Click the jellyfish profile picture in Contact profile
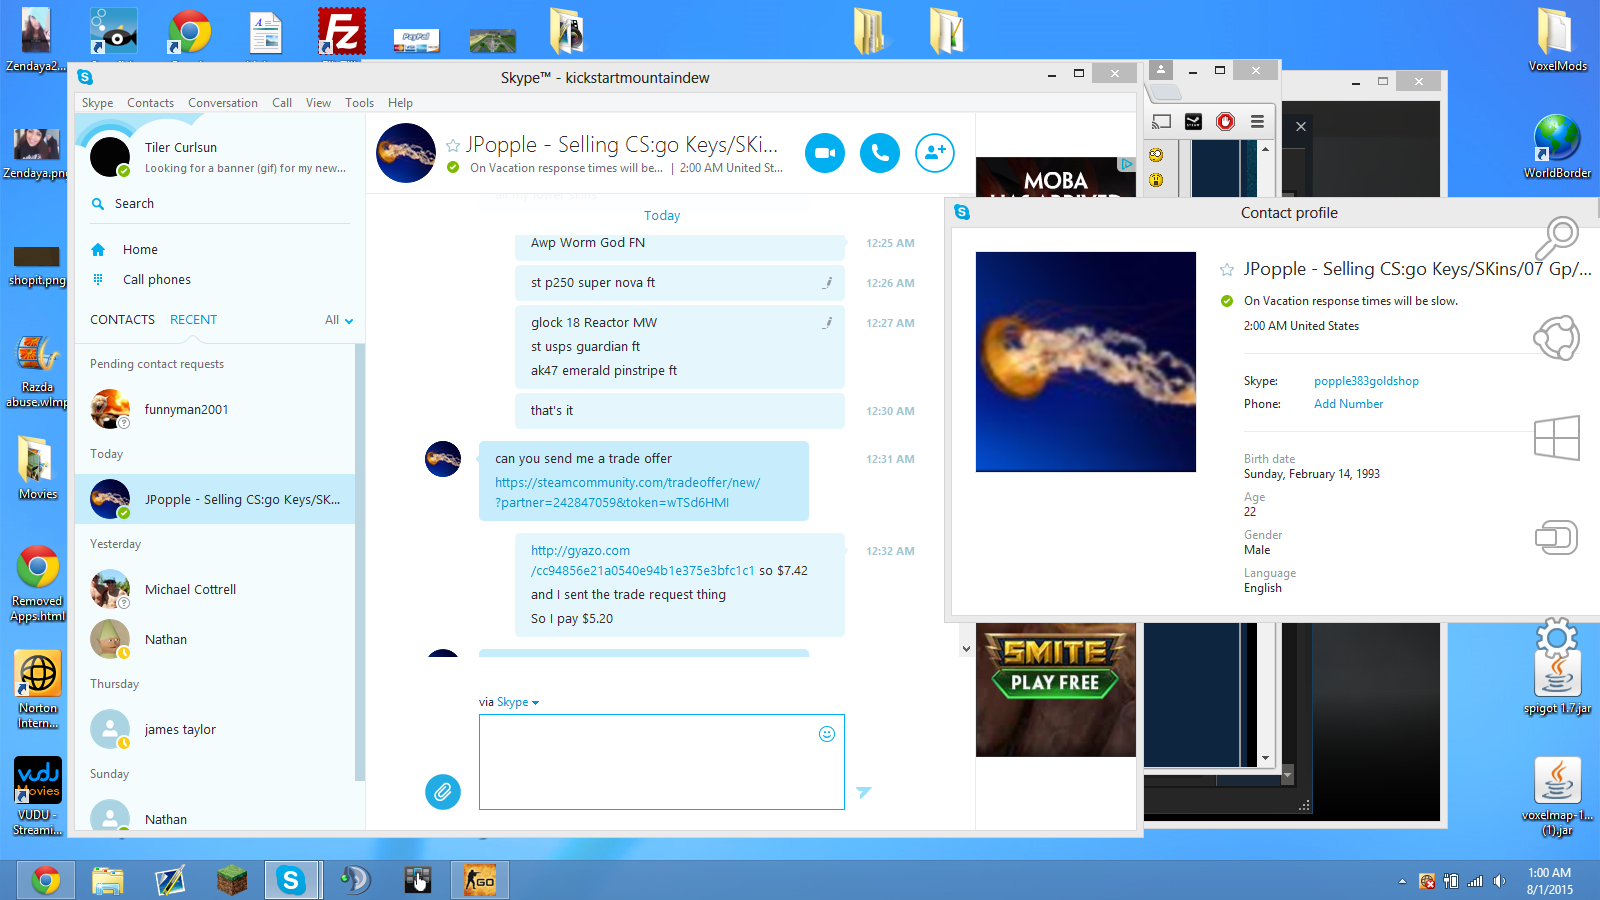Screen dimensions: 1600x900 click(x=1086, y=362)
